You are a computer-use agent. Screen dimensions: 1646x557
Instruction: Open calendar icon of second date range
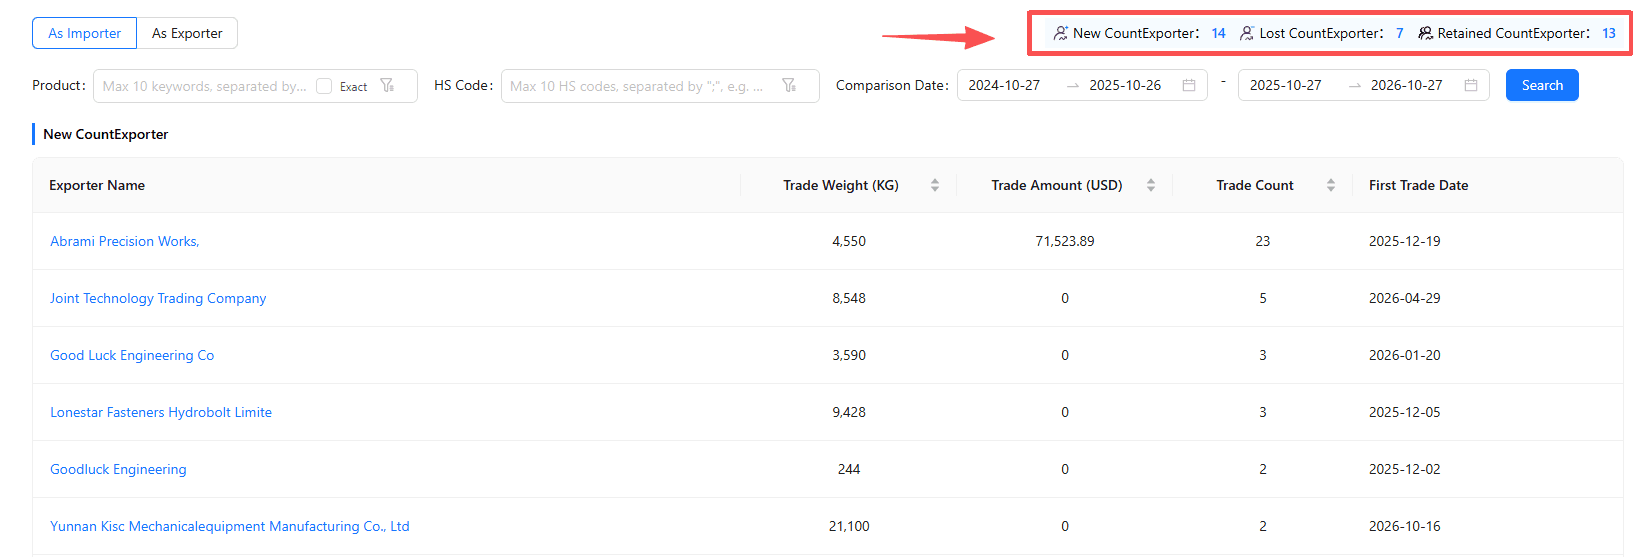(x=1471, y=86)
